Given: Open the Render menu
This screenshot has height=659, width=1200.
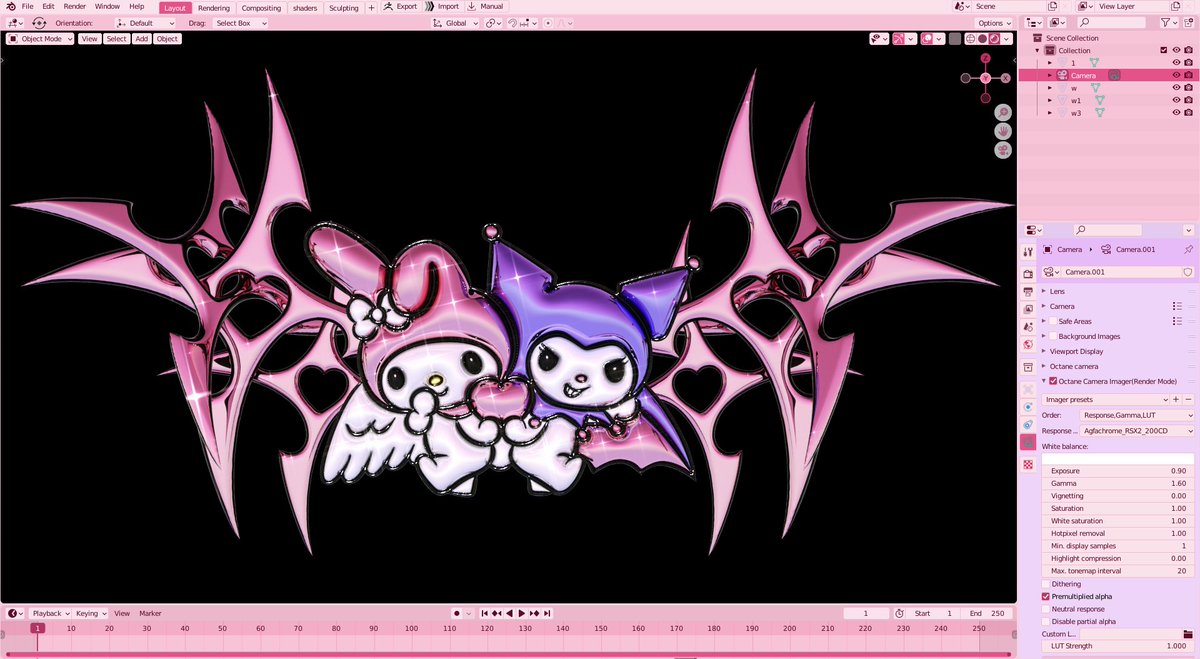Looking at the screenshot, I should tap(75, 6).
